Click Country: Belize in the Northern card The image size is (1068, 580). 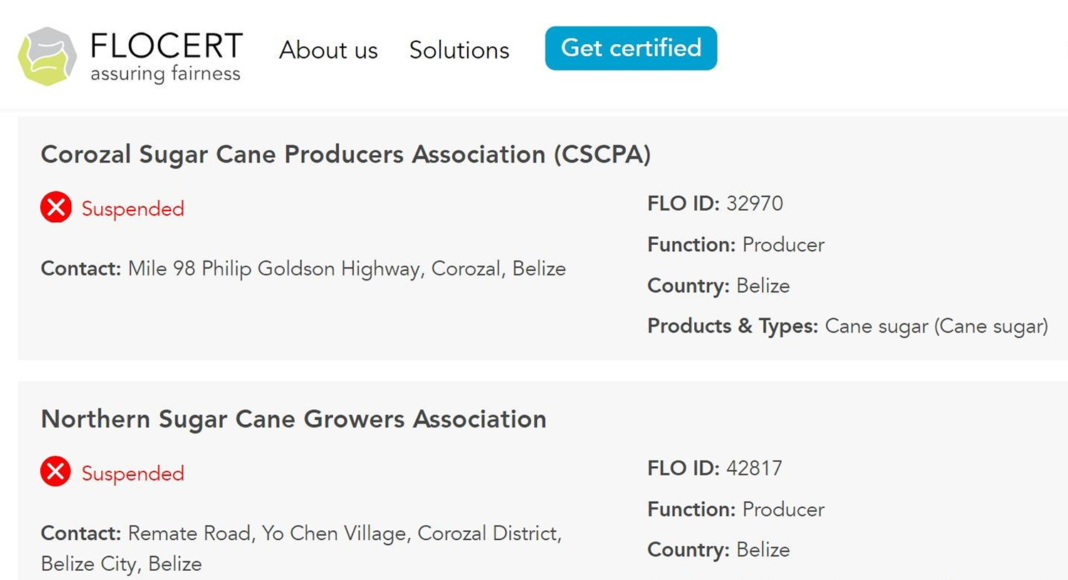pos(719,549)
